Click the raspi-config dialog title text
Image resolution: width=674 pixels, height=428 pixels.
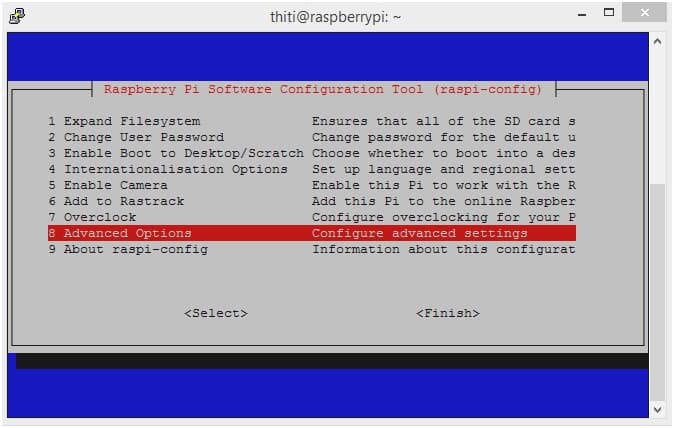coord(323,89)
